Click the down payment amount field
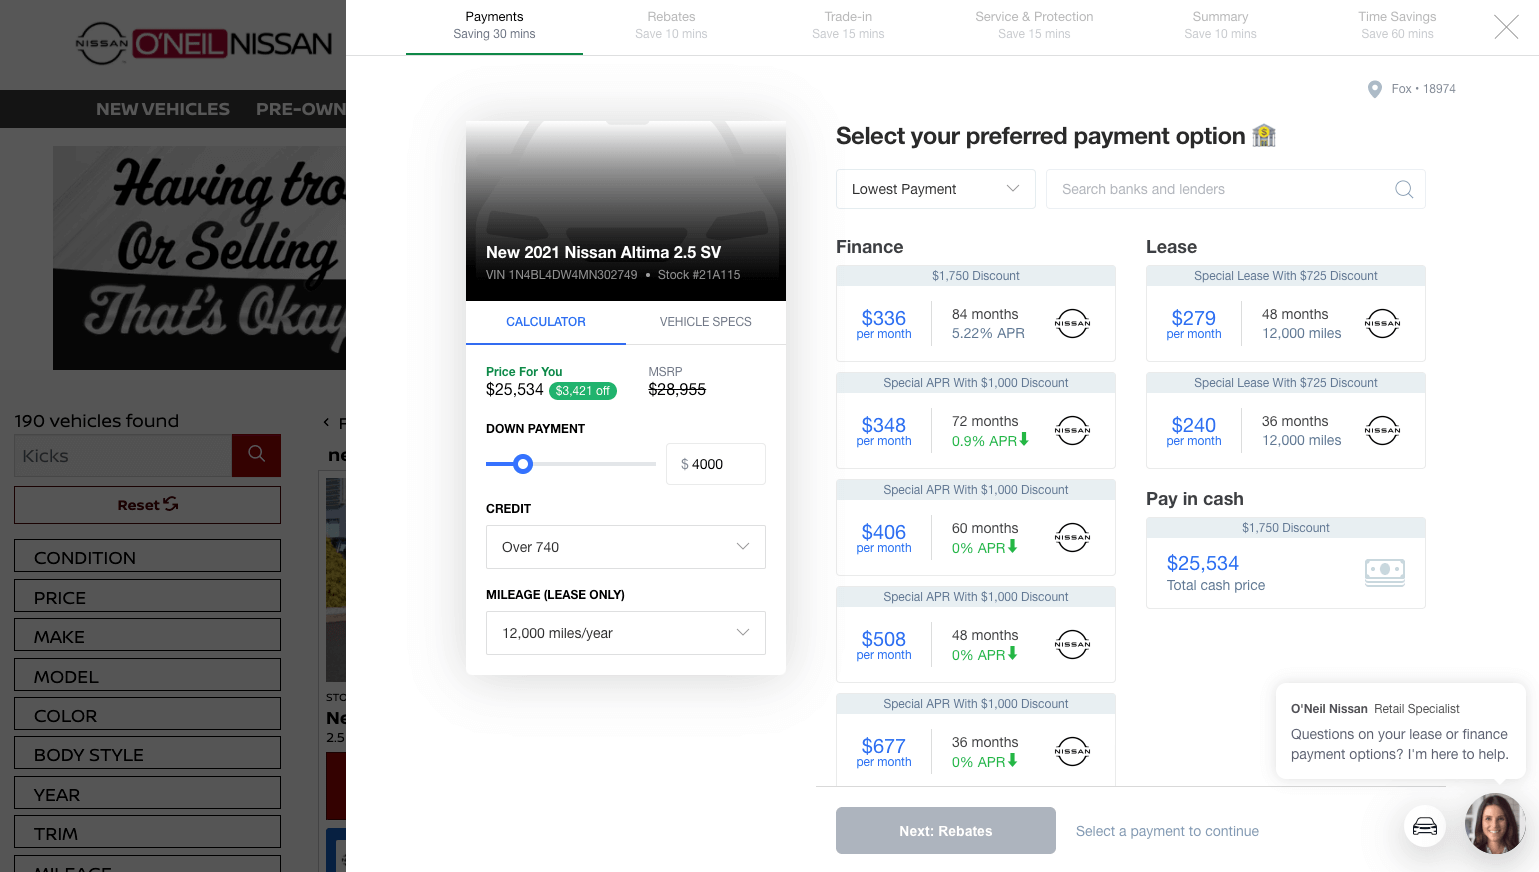Image resolution: width=1539 pixels, height=872 pixels. coord(716,464)
